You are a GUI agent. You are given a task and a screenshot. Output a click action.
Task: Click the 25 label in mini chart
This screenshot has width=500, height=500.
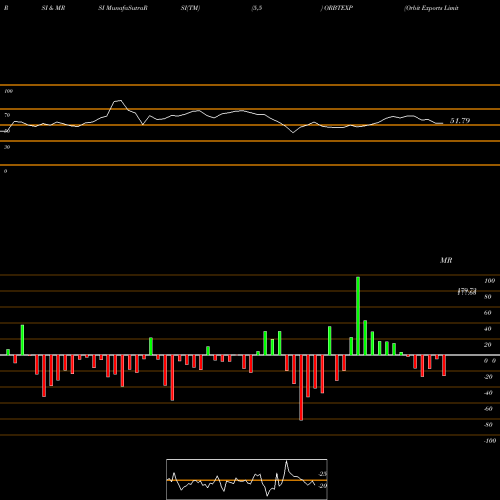(x=323, y=474)
